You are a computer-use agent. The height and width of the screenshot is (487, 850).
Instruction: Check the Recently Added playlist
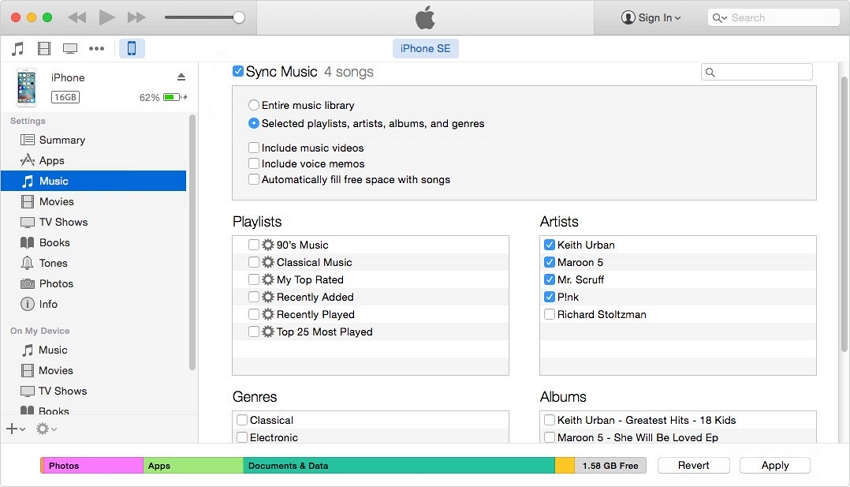click(254, 297)
